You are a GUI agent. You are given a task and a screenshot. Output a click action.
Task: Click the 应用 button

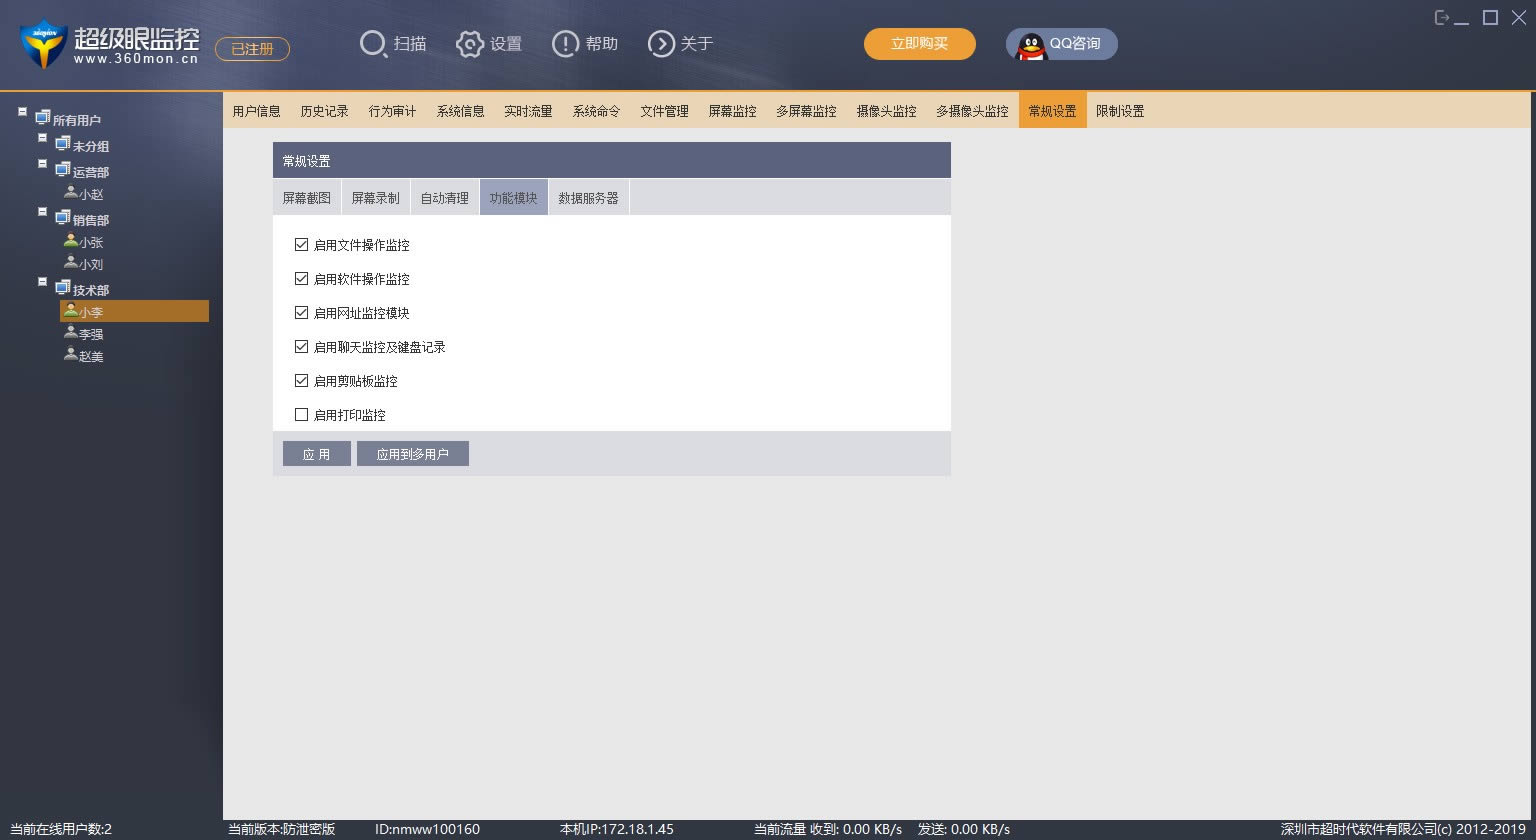click(x=316, y=454)
